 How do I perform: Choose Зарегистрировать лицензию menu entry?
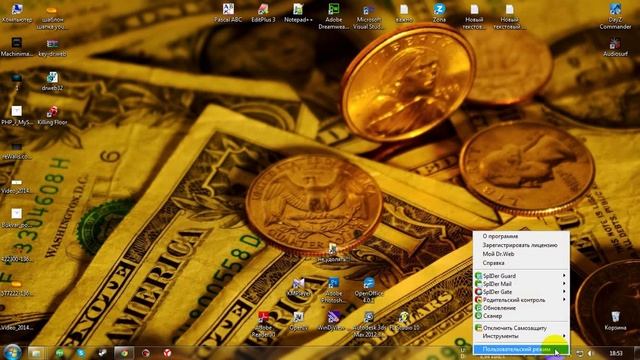521,245
